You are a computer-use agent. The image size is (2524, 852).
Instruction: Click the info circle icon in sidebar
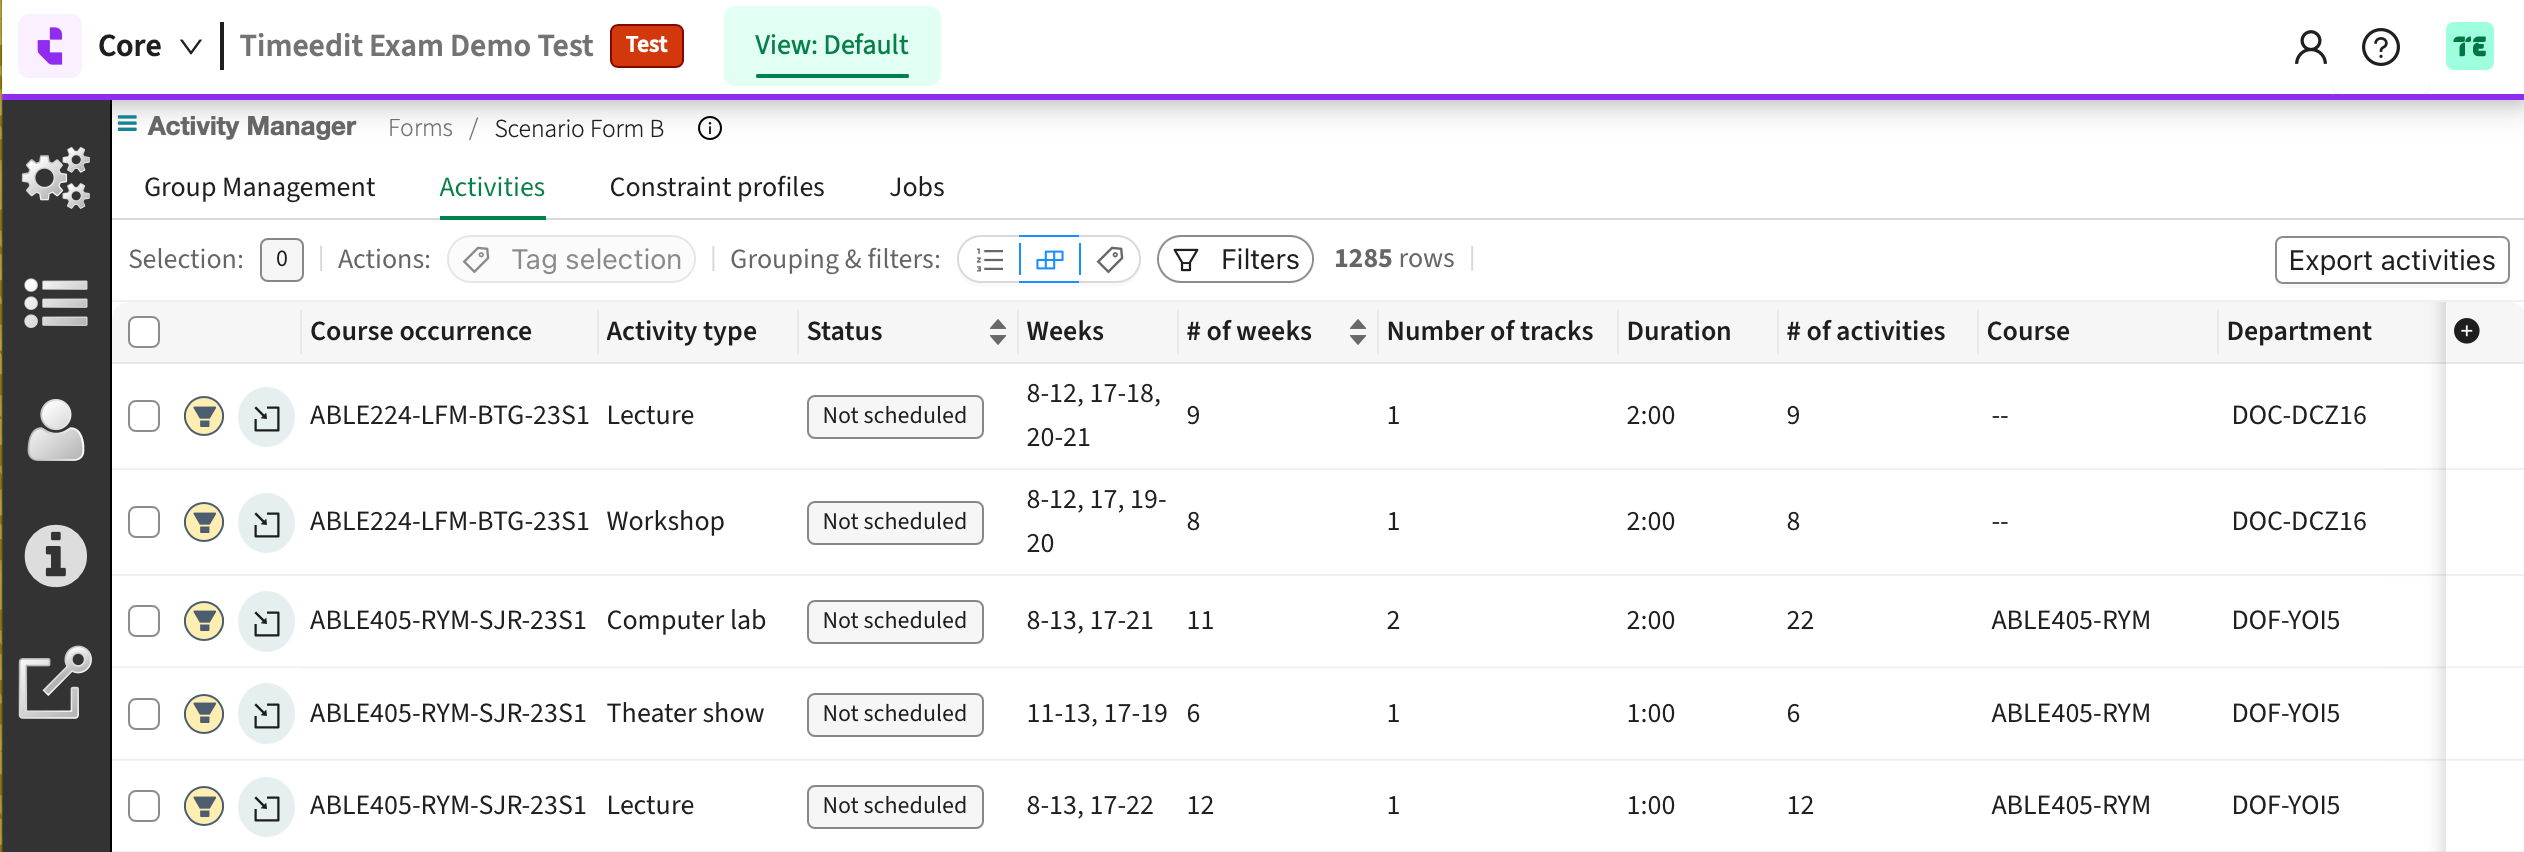tap(56, 556)
